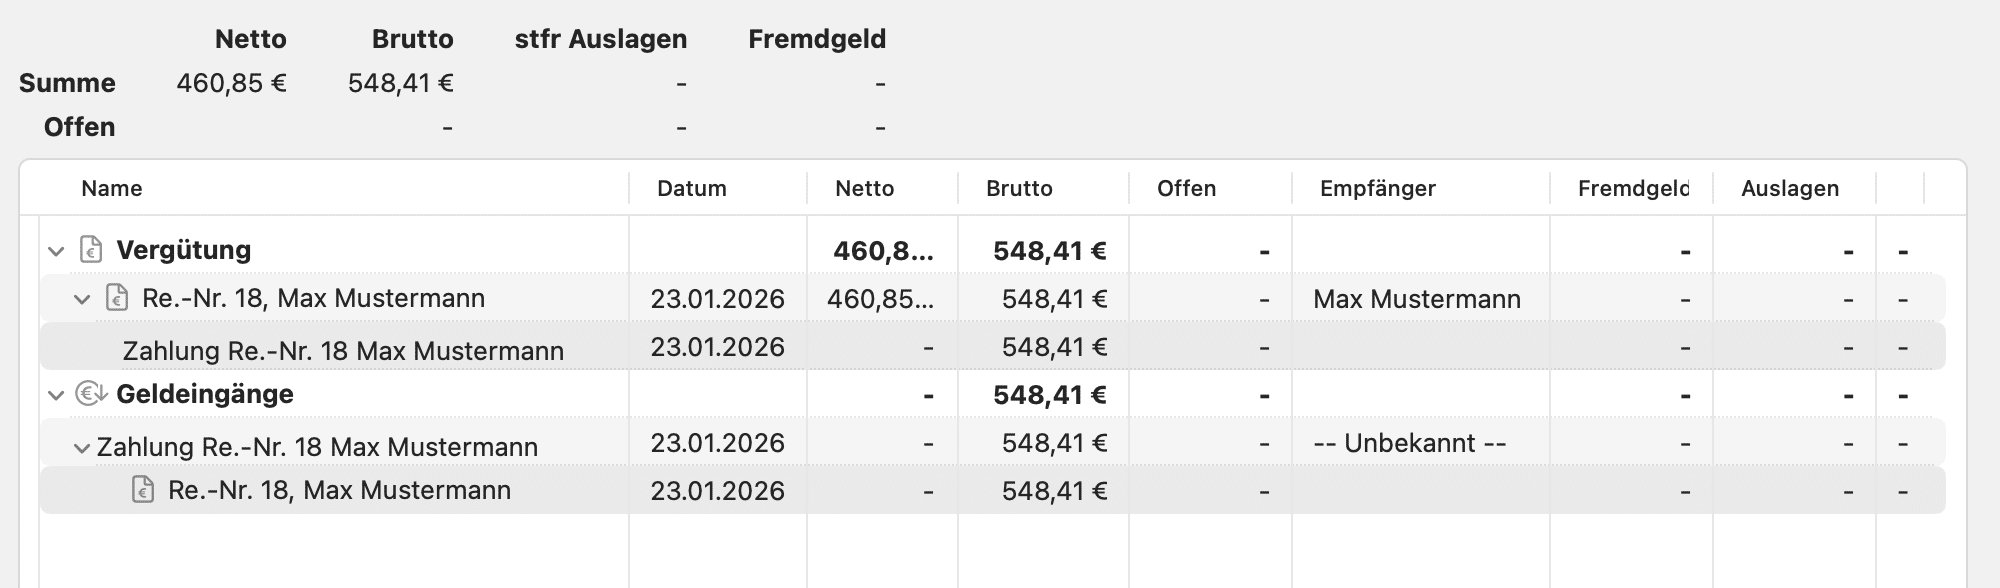Click the Fremdgeld column header
This screenshot has width=2000, height=588.
(x=1632, y=189)
